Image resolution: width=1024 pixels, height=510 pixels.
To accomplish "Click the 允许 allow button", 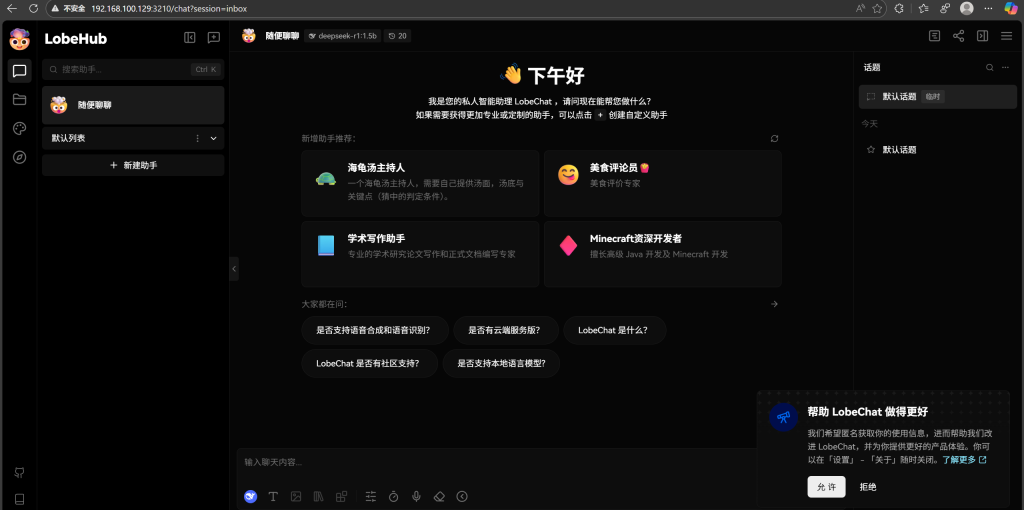I will (x=826, y=486).
